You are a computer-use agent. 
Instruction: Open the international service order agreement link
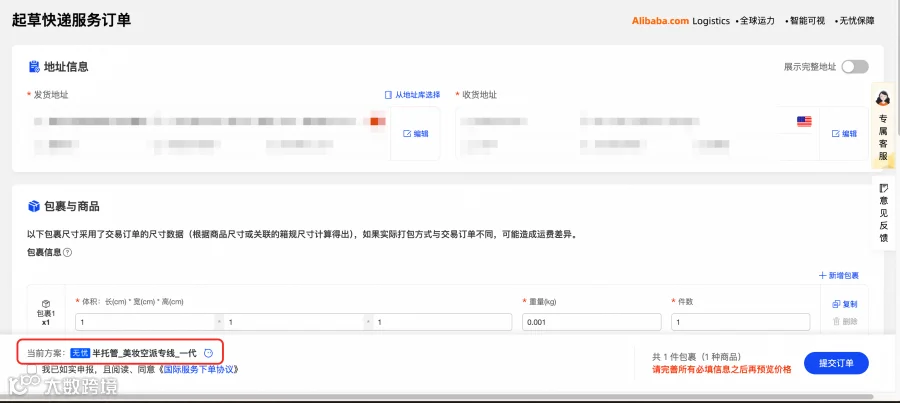pos(200,369)
